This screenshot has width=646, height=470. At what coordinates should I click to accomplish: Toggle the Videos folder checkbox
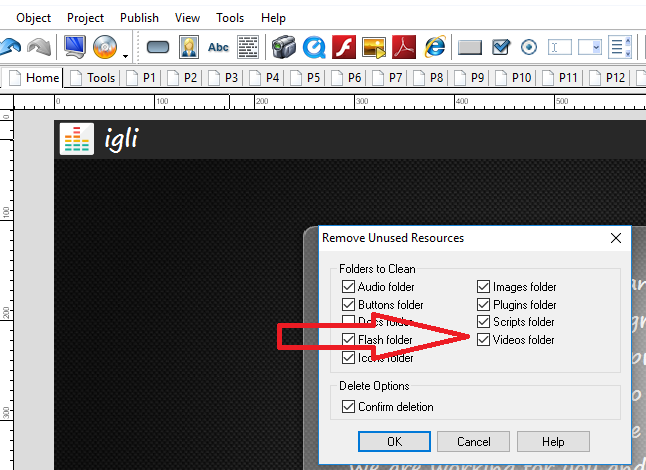click(x=484, y=340)
